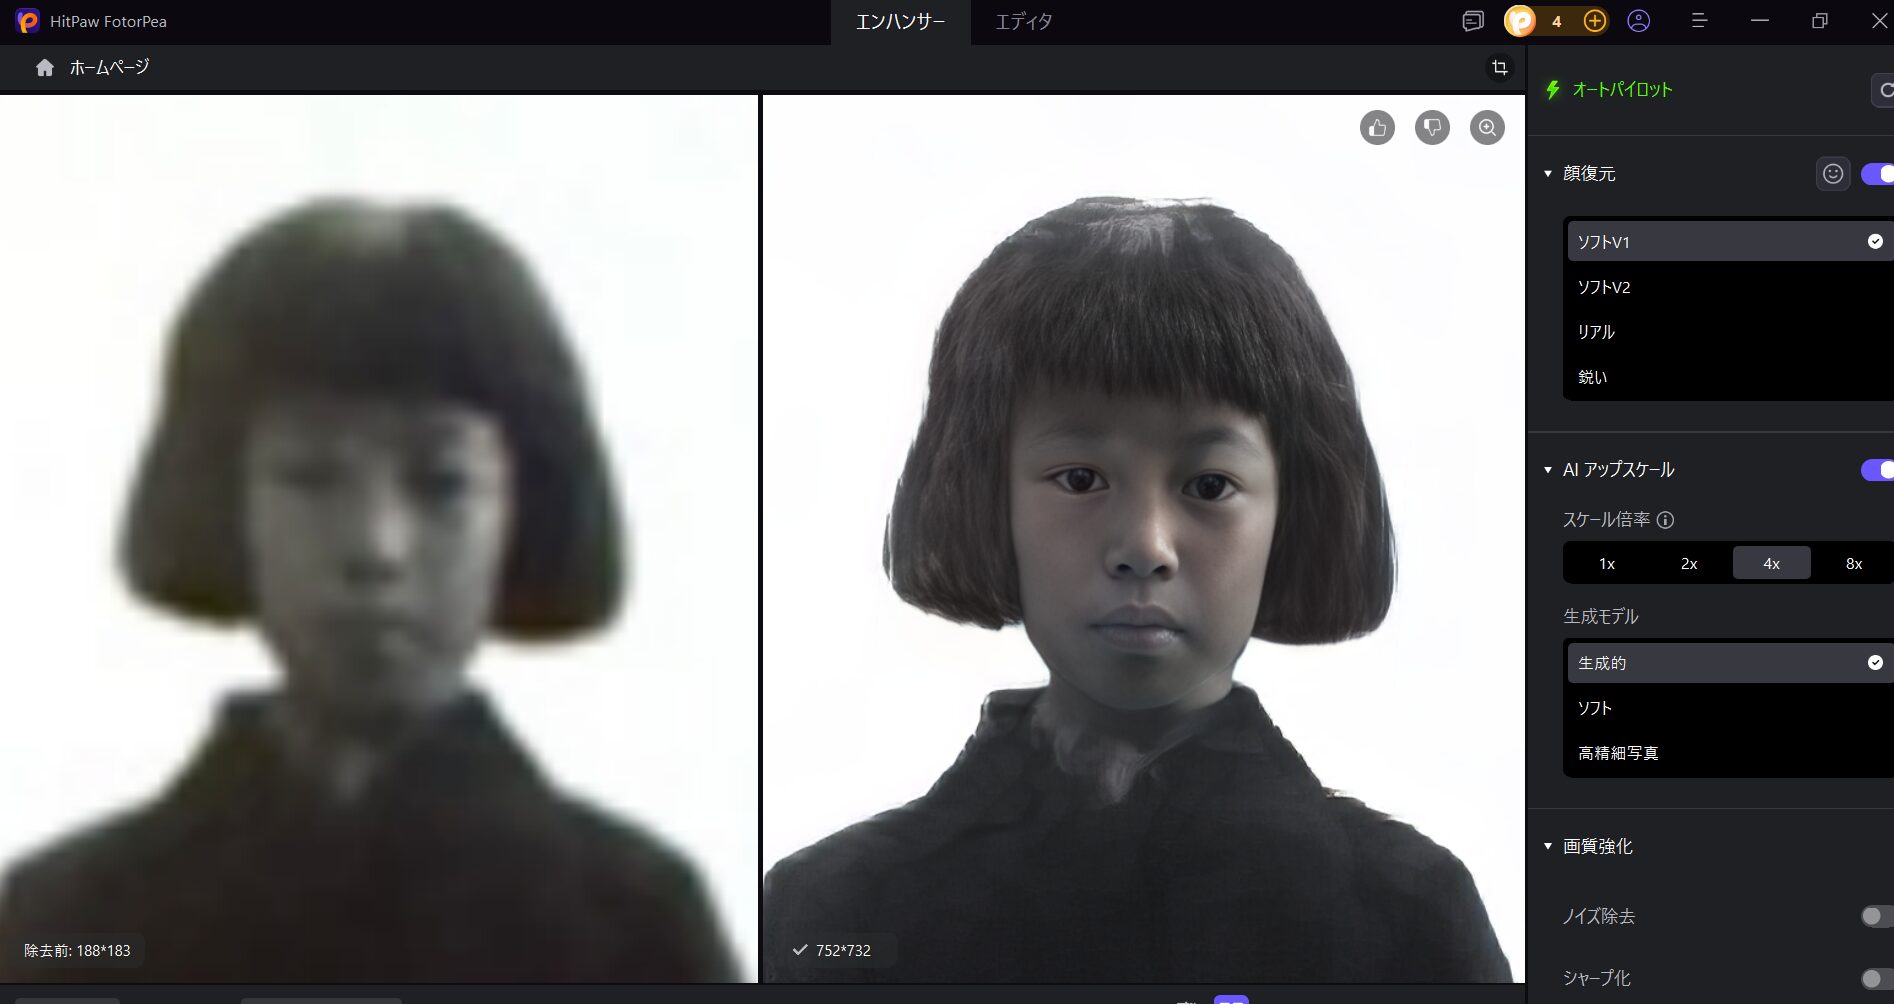
Task: Click the smiley face icon beside 顔復元
Action: [x=1832, y=173]
